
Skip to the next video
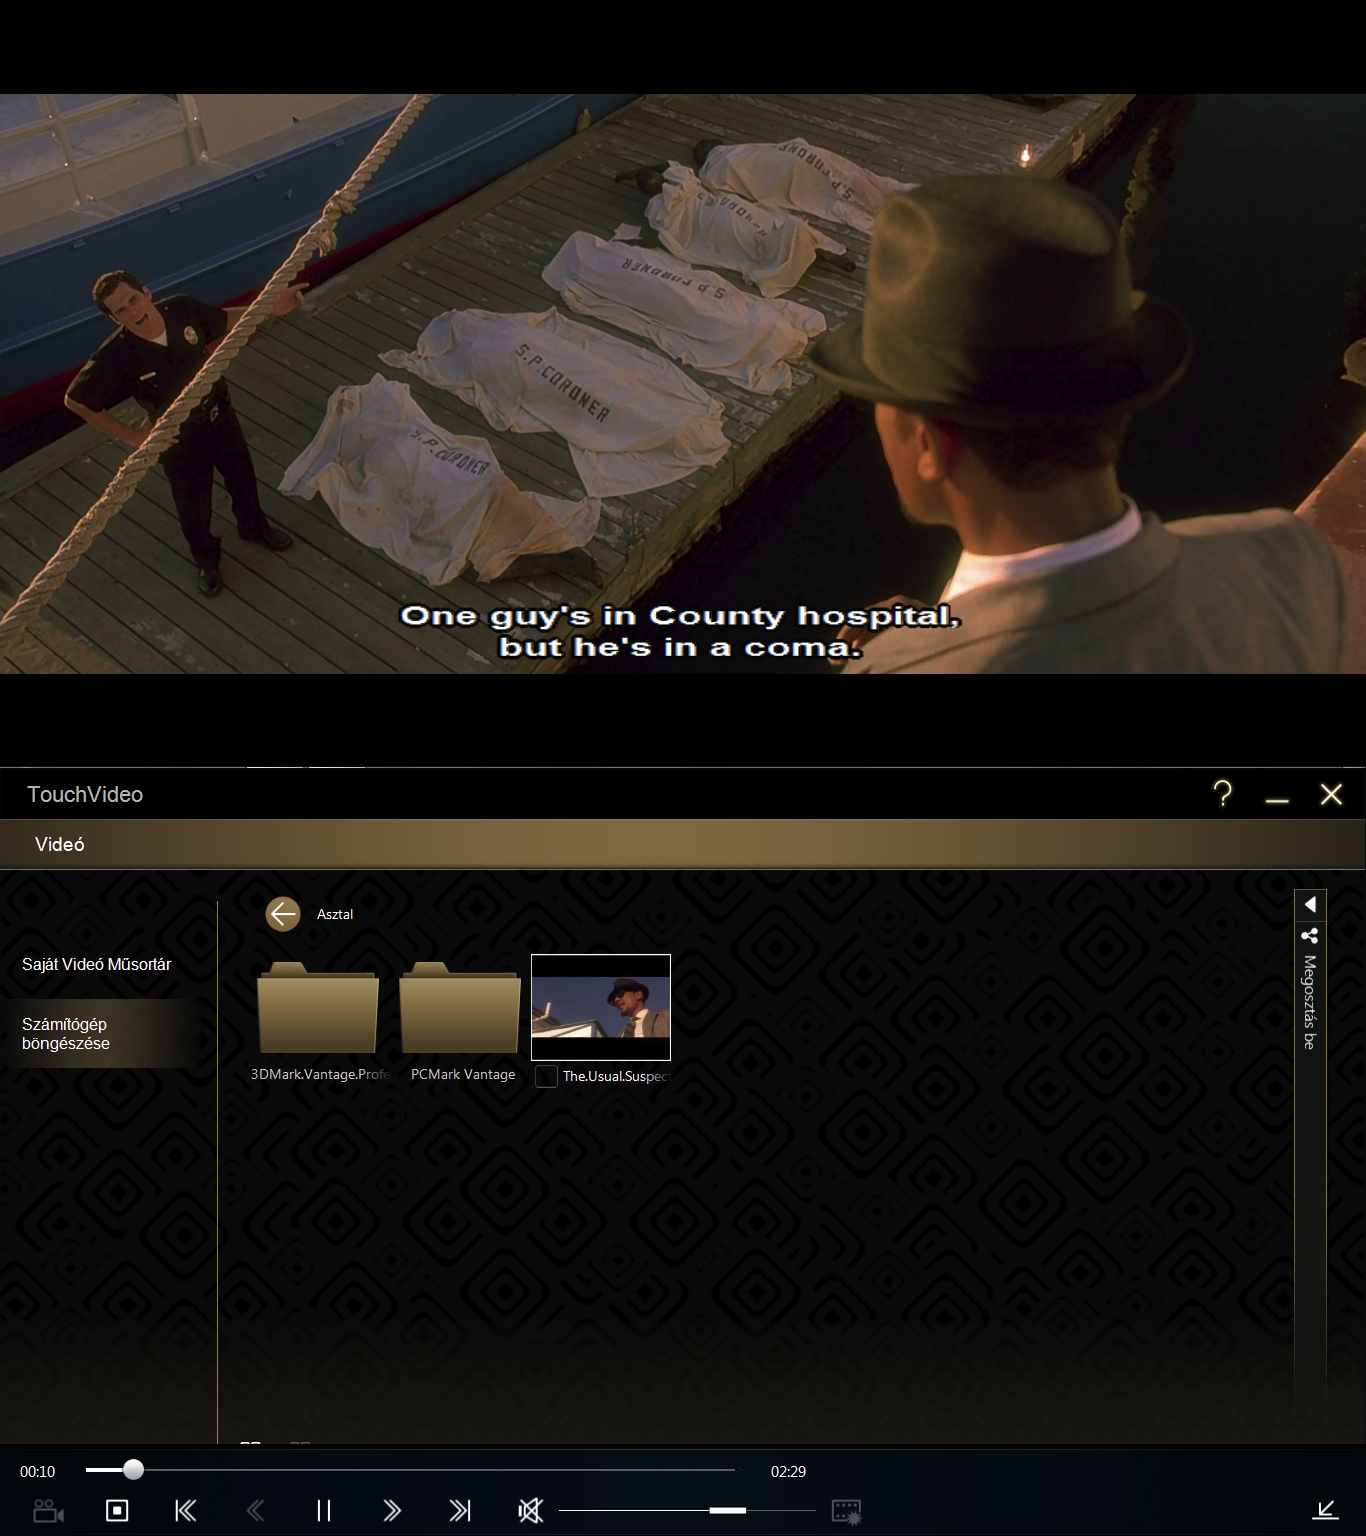click(x=460, y=1510)
